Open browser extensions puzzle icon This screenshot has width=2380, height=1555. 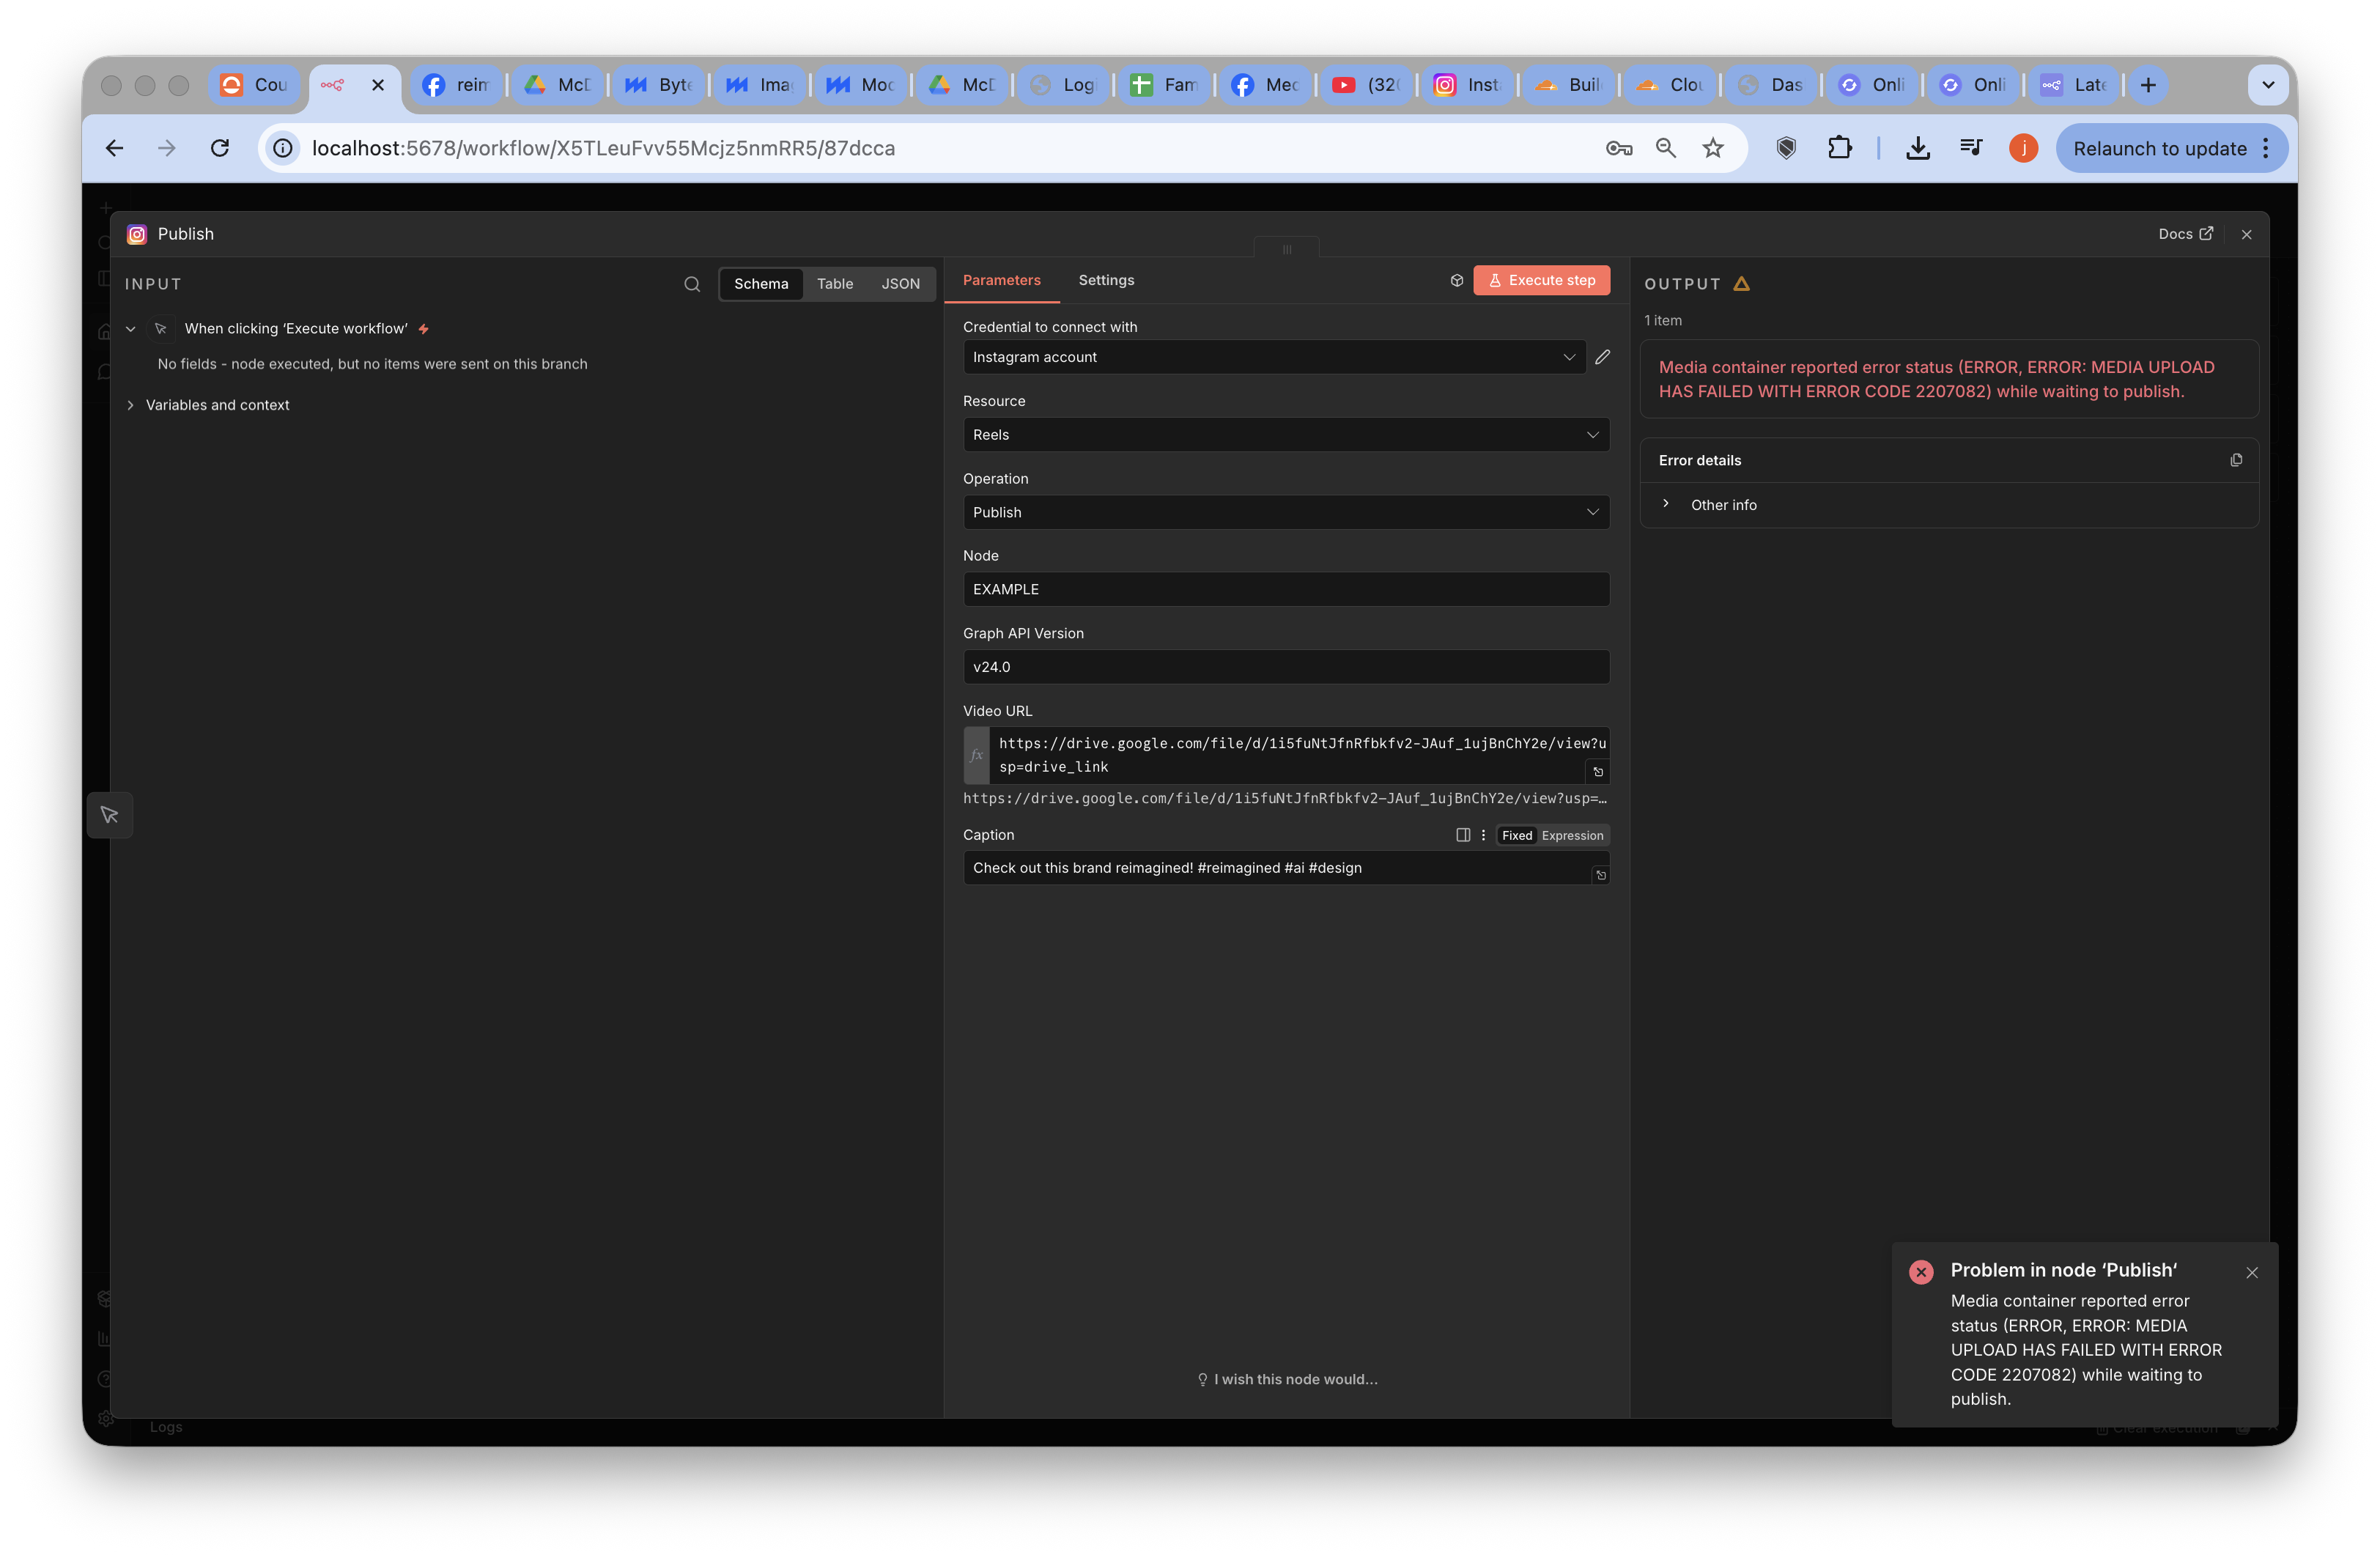coord(1839,148)
